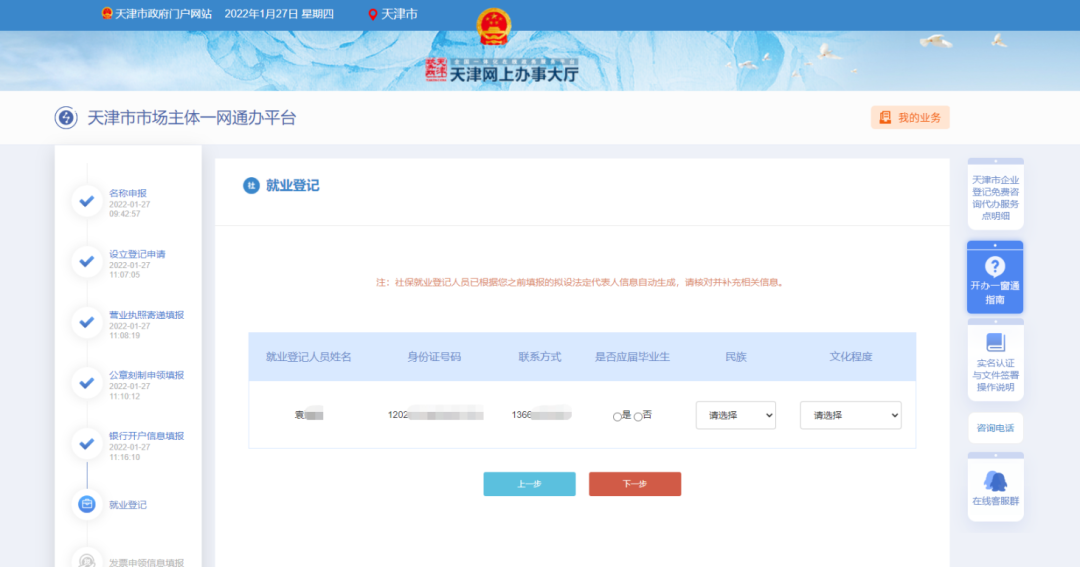
Task: Select 就业登记 step label in sidebar
Action: pyautogui.click(x=128, y=505)
